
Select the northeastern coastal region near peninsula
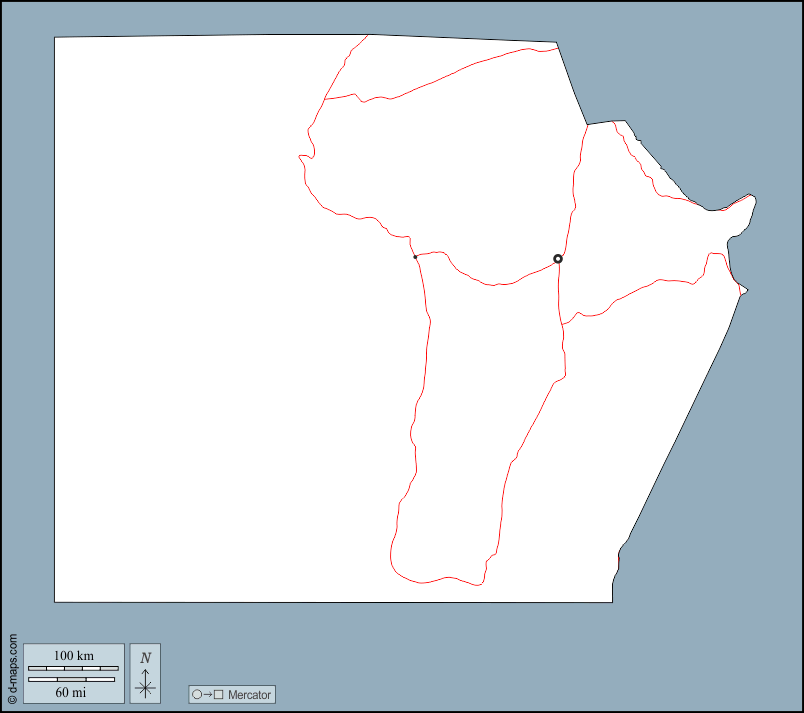click(640, 230)
